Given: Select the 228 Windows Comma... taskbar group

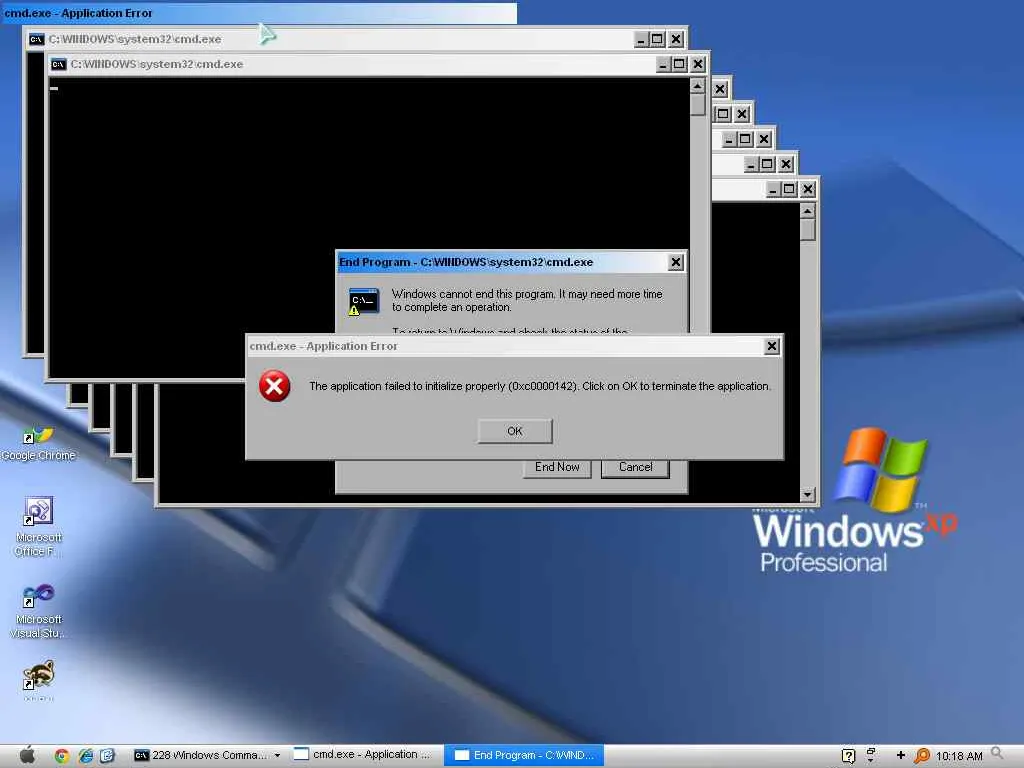Looking at the screenshot, I should (x=208, y=756).
